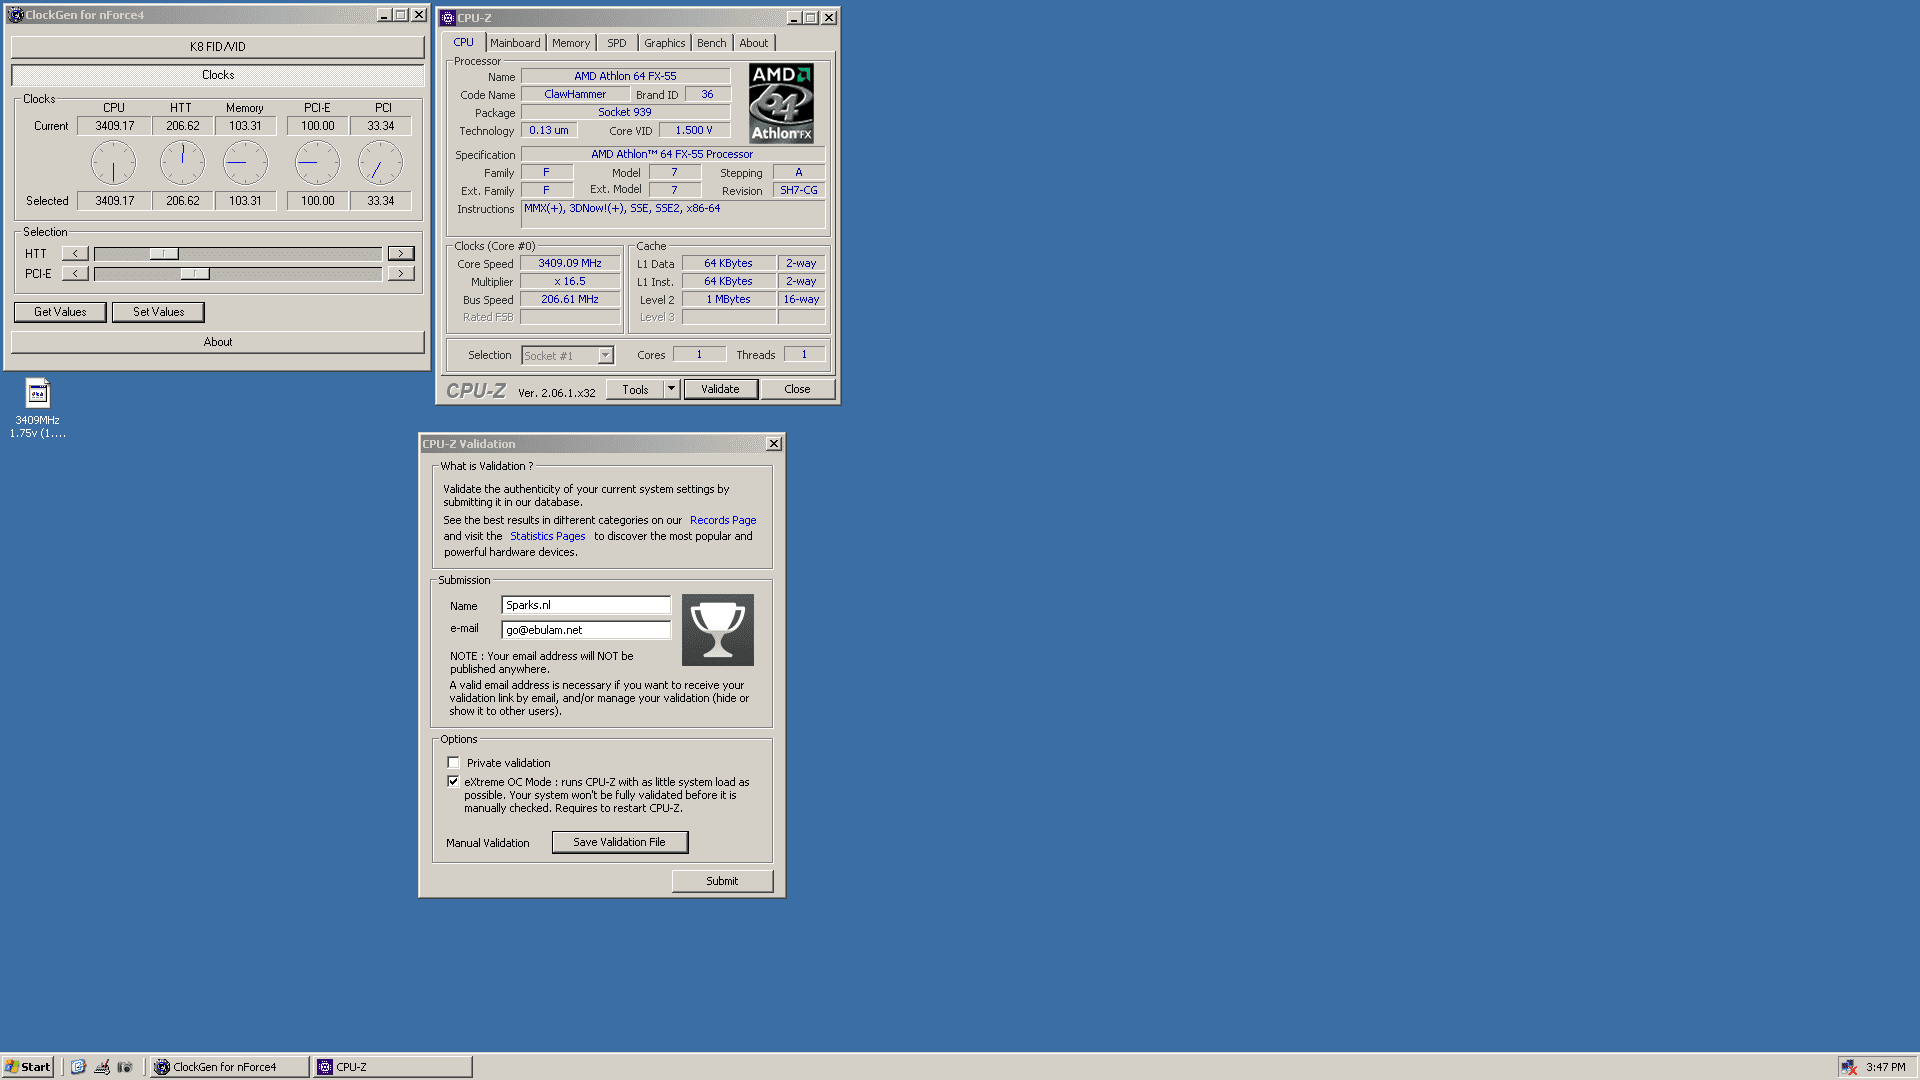Open the Start menu
The image size is (1920, 1080).
click(28, 1067)
